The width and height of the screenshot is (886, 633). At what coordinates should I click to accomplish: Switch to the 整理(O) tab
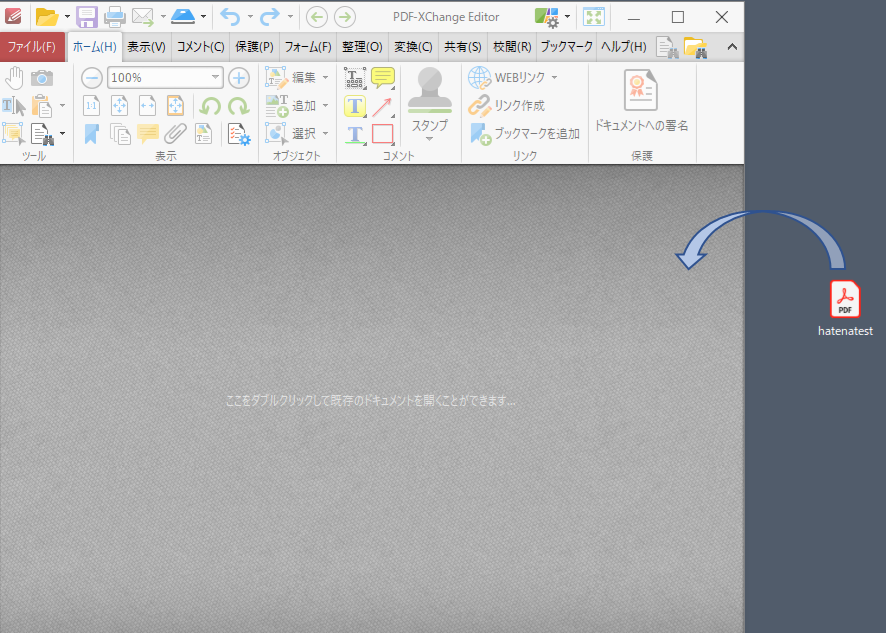(x=362, y=47)
